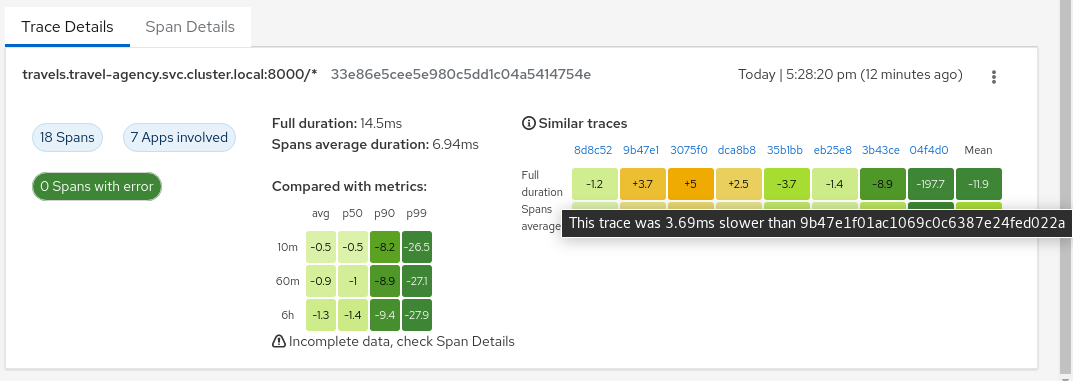This screenshot has width=1073, height=381.
Task: Click the Today 5:28:20 pm timestamp
Action: 850,75
